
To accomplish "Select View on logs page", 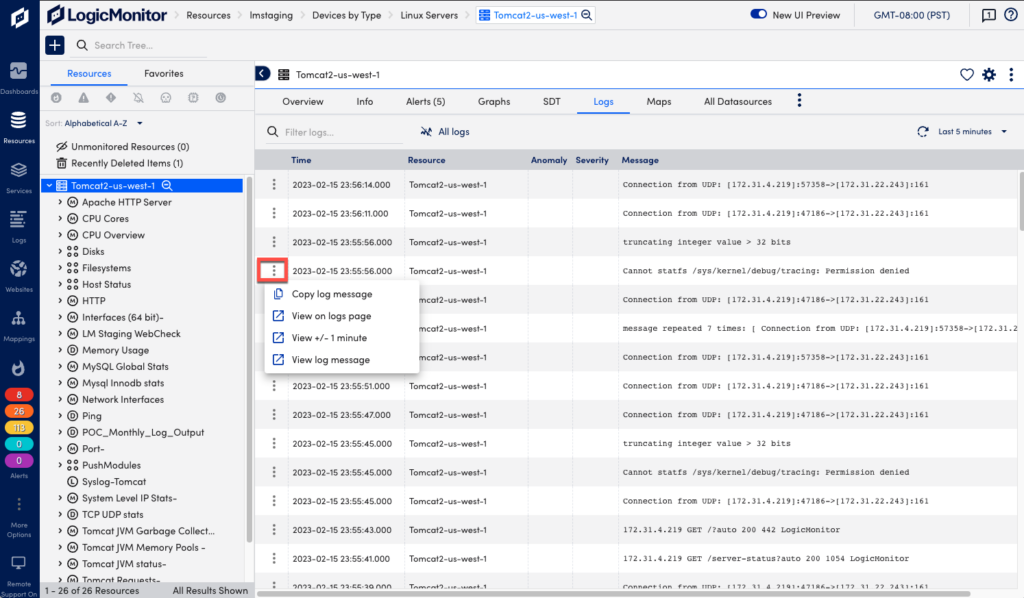I will [342, 316].
